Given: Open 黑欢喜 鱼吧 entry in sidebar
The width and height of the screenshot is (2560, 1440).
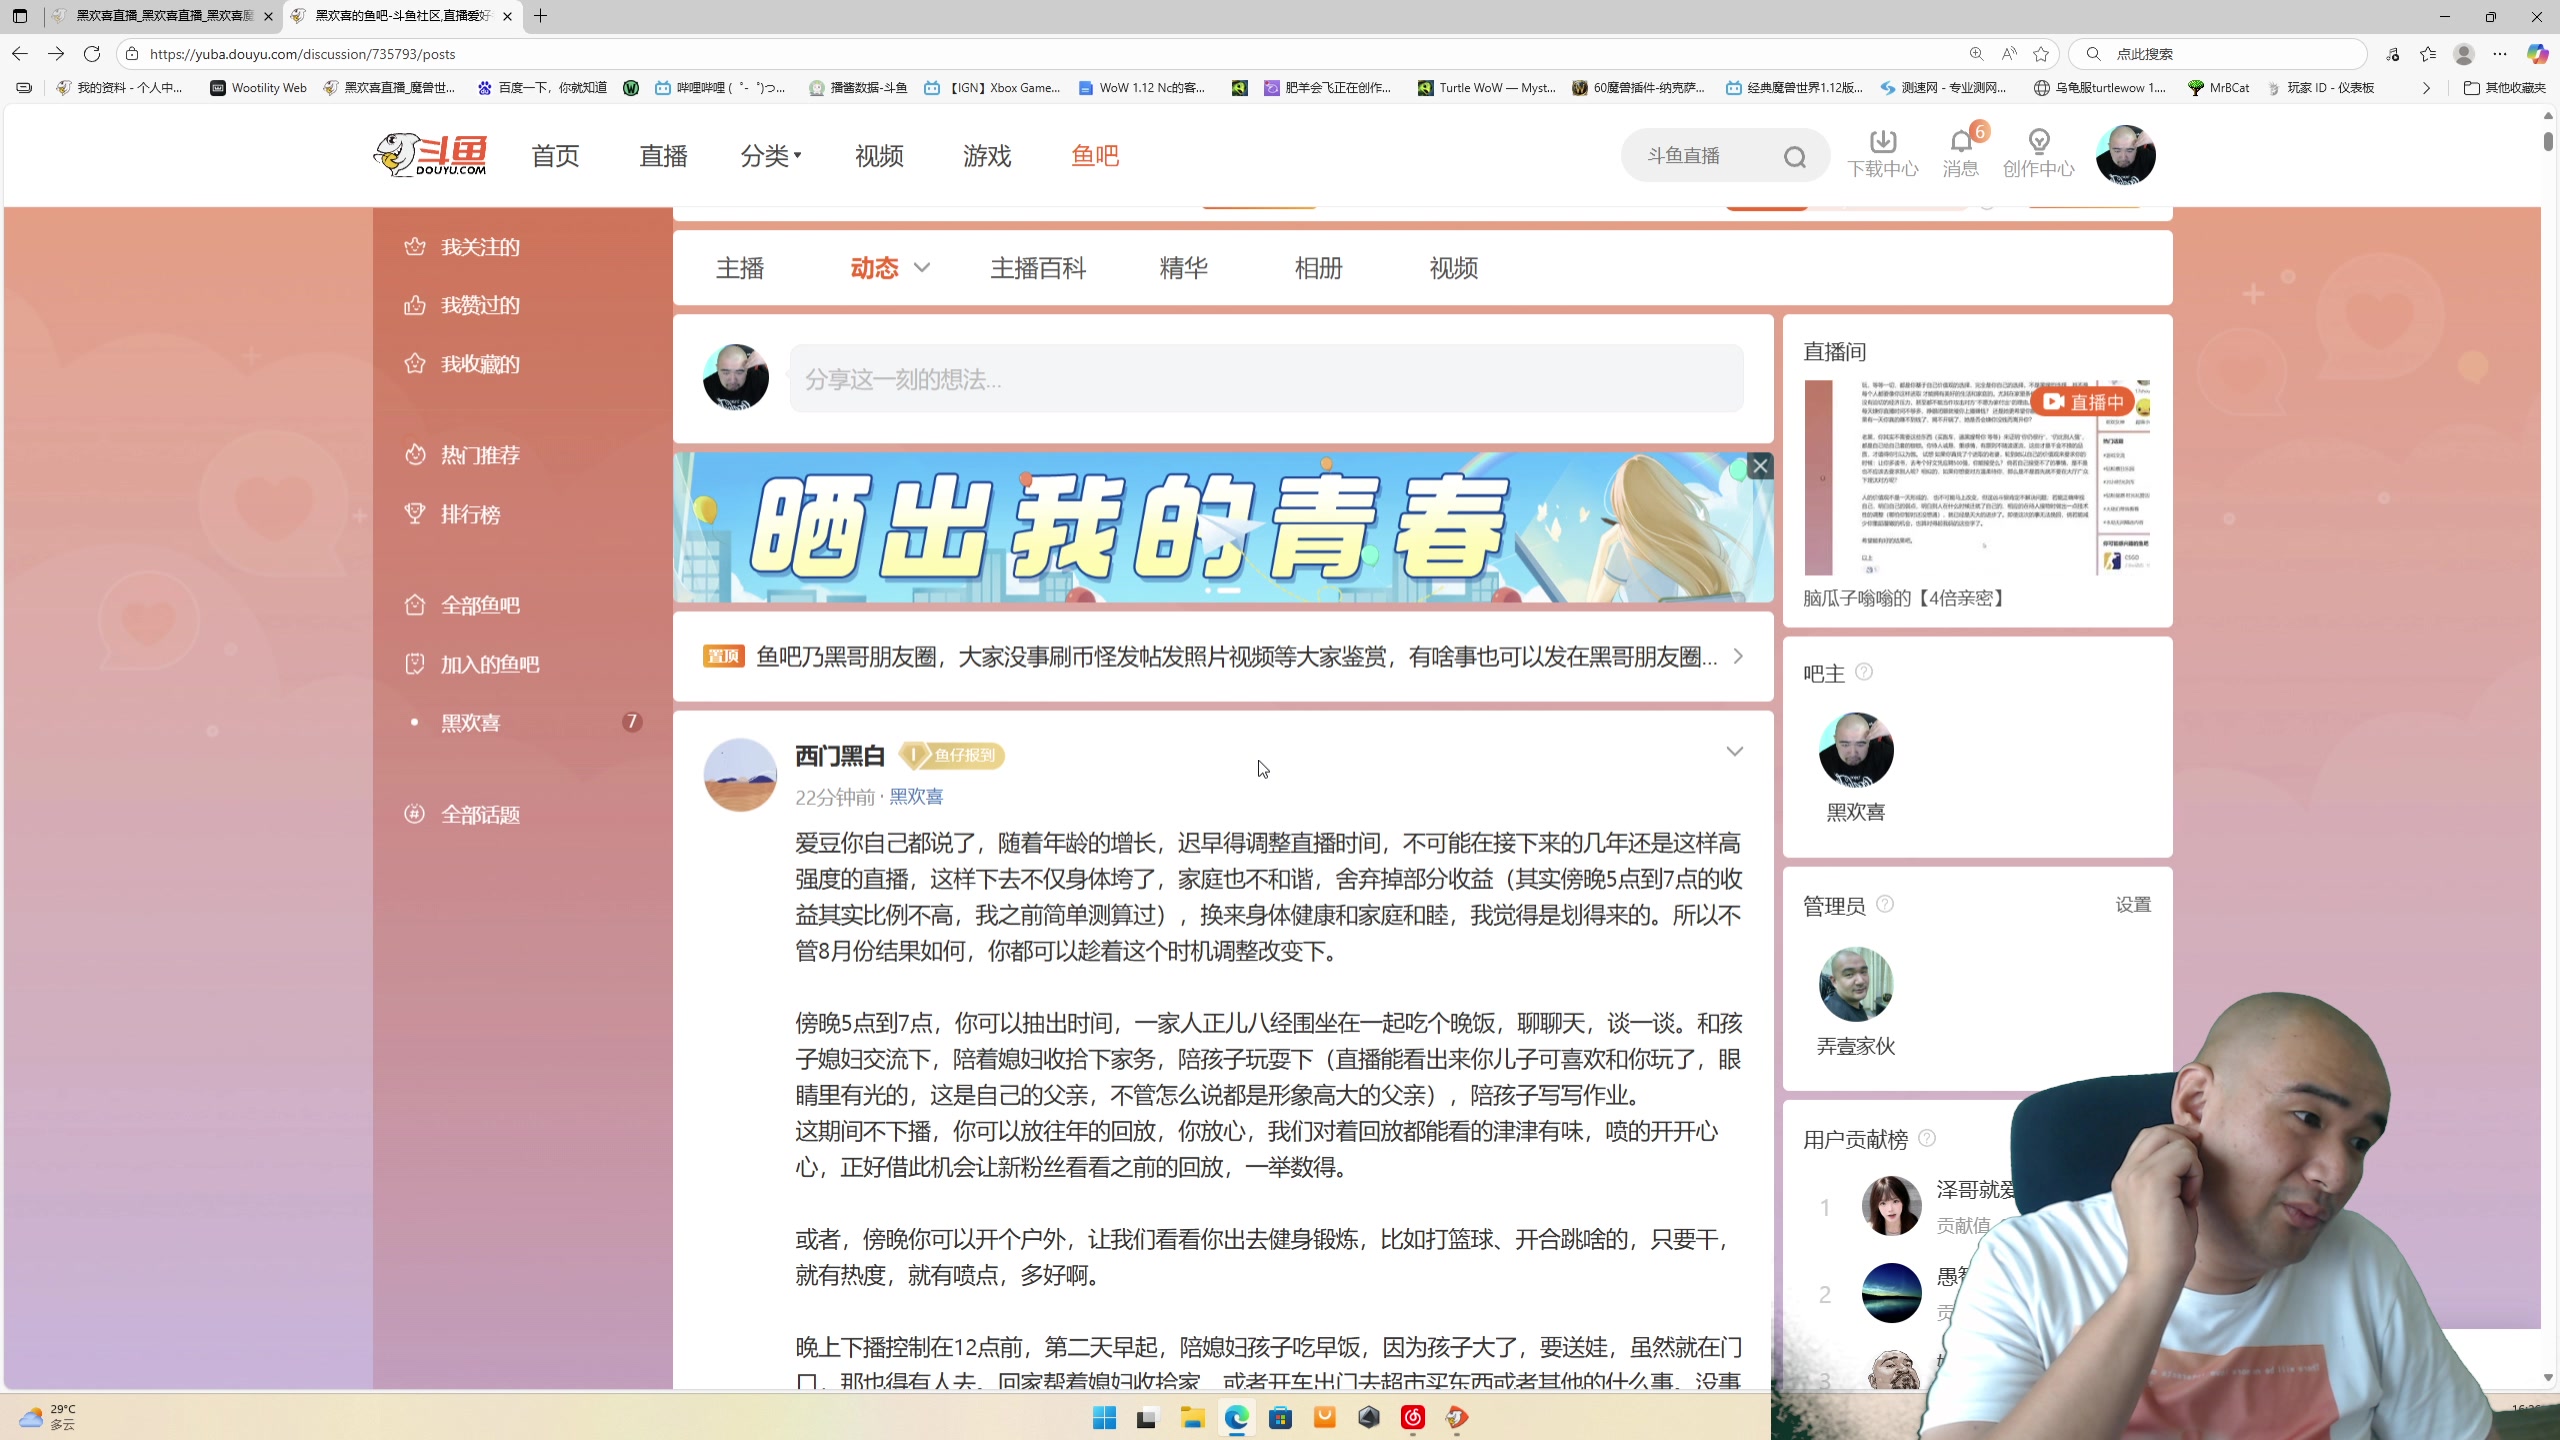Looking at the screenshot, I should tap(470, 722).
